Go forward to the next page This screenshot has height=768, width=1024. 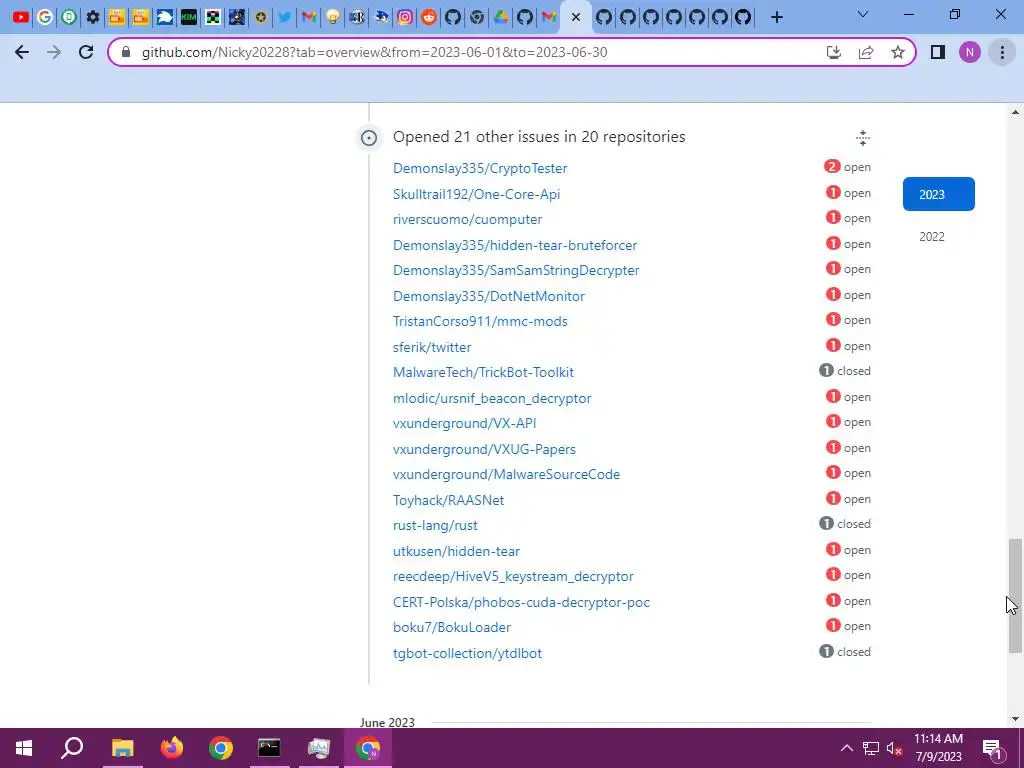54,52
